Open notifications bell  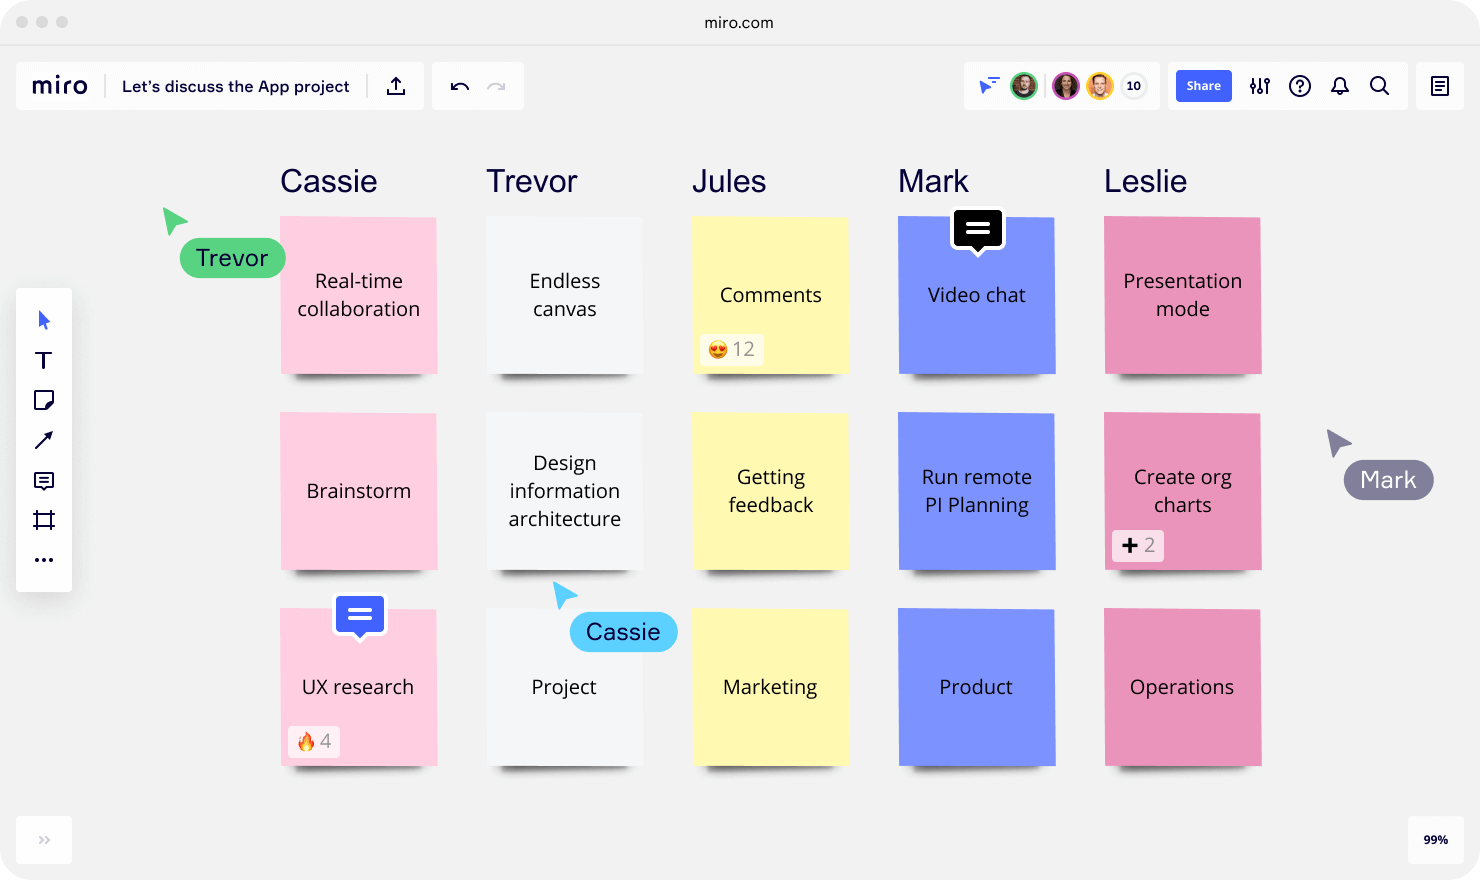(x=1340, y=86)
